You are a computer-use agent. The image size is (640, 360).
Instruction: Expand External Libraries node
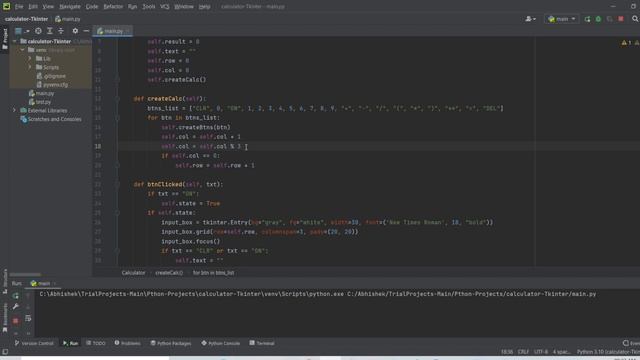pos(15,111)
